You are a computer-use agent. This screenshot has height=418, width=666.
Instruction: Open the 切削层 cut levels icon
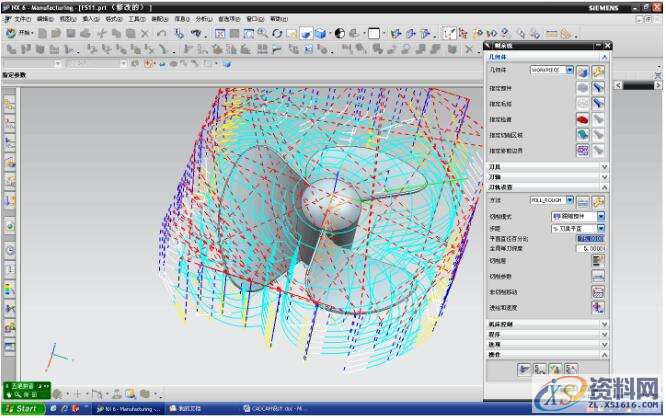598,260
